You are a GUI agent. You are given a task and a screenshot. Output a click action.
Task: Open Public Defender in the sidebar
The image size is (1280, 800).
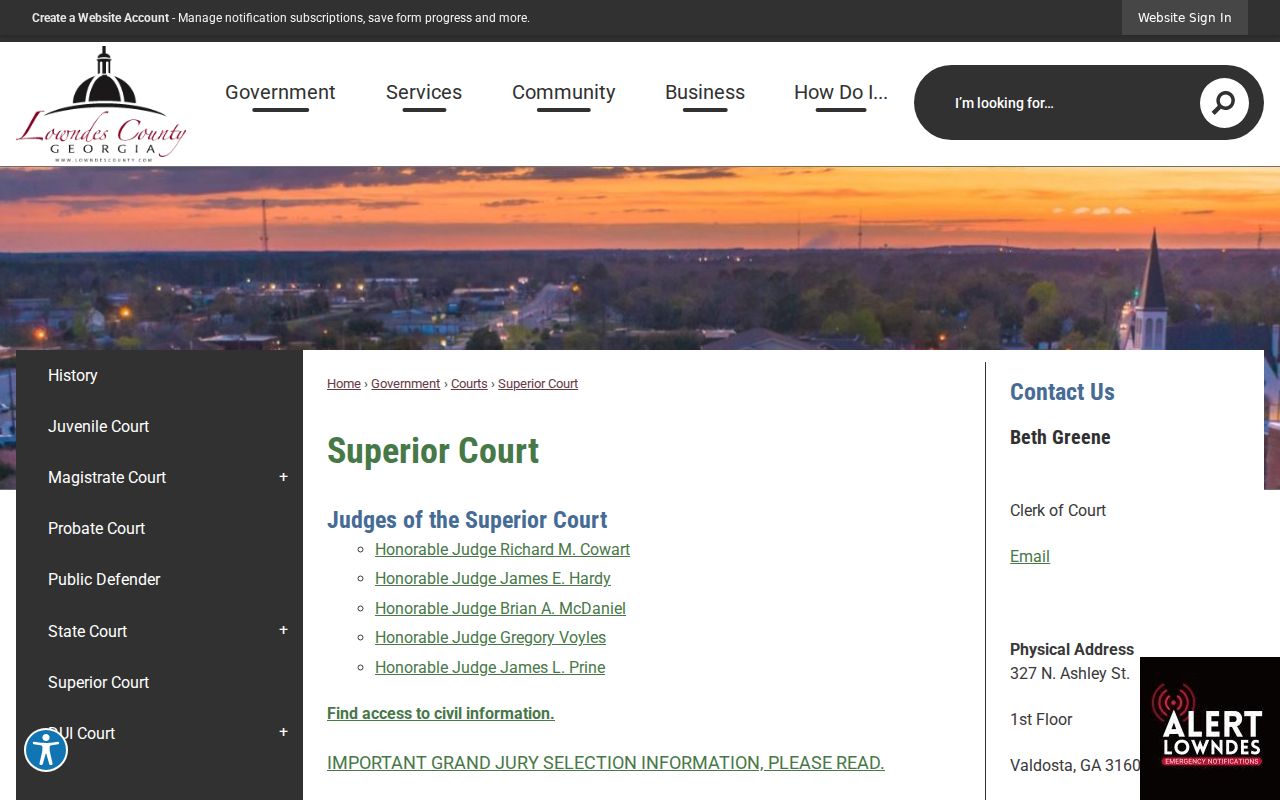point(104,579)
